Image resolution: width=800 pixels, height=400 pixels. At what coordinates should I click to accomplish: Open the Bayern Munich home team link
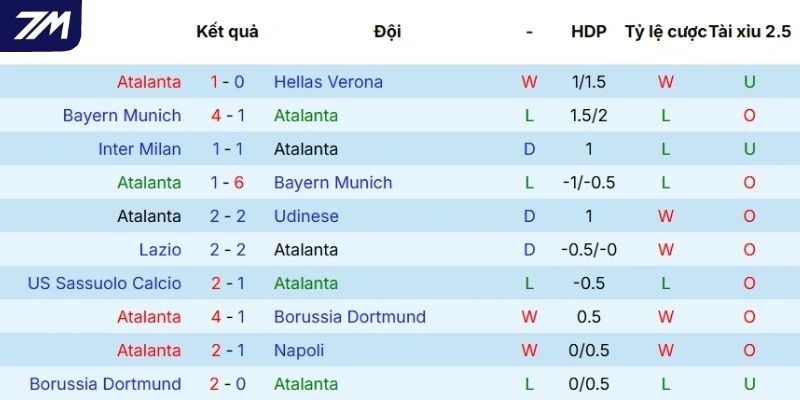tap(122, 116)
